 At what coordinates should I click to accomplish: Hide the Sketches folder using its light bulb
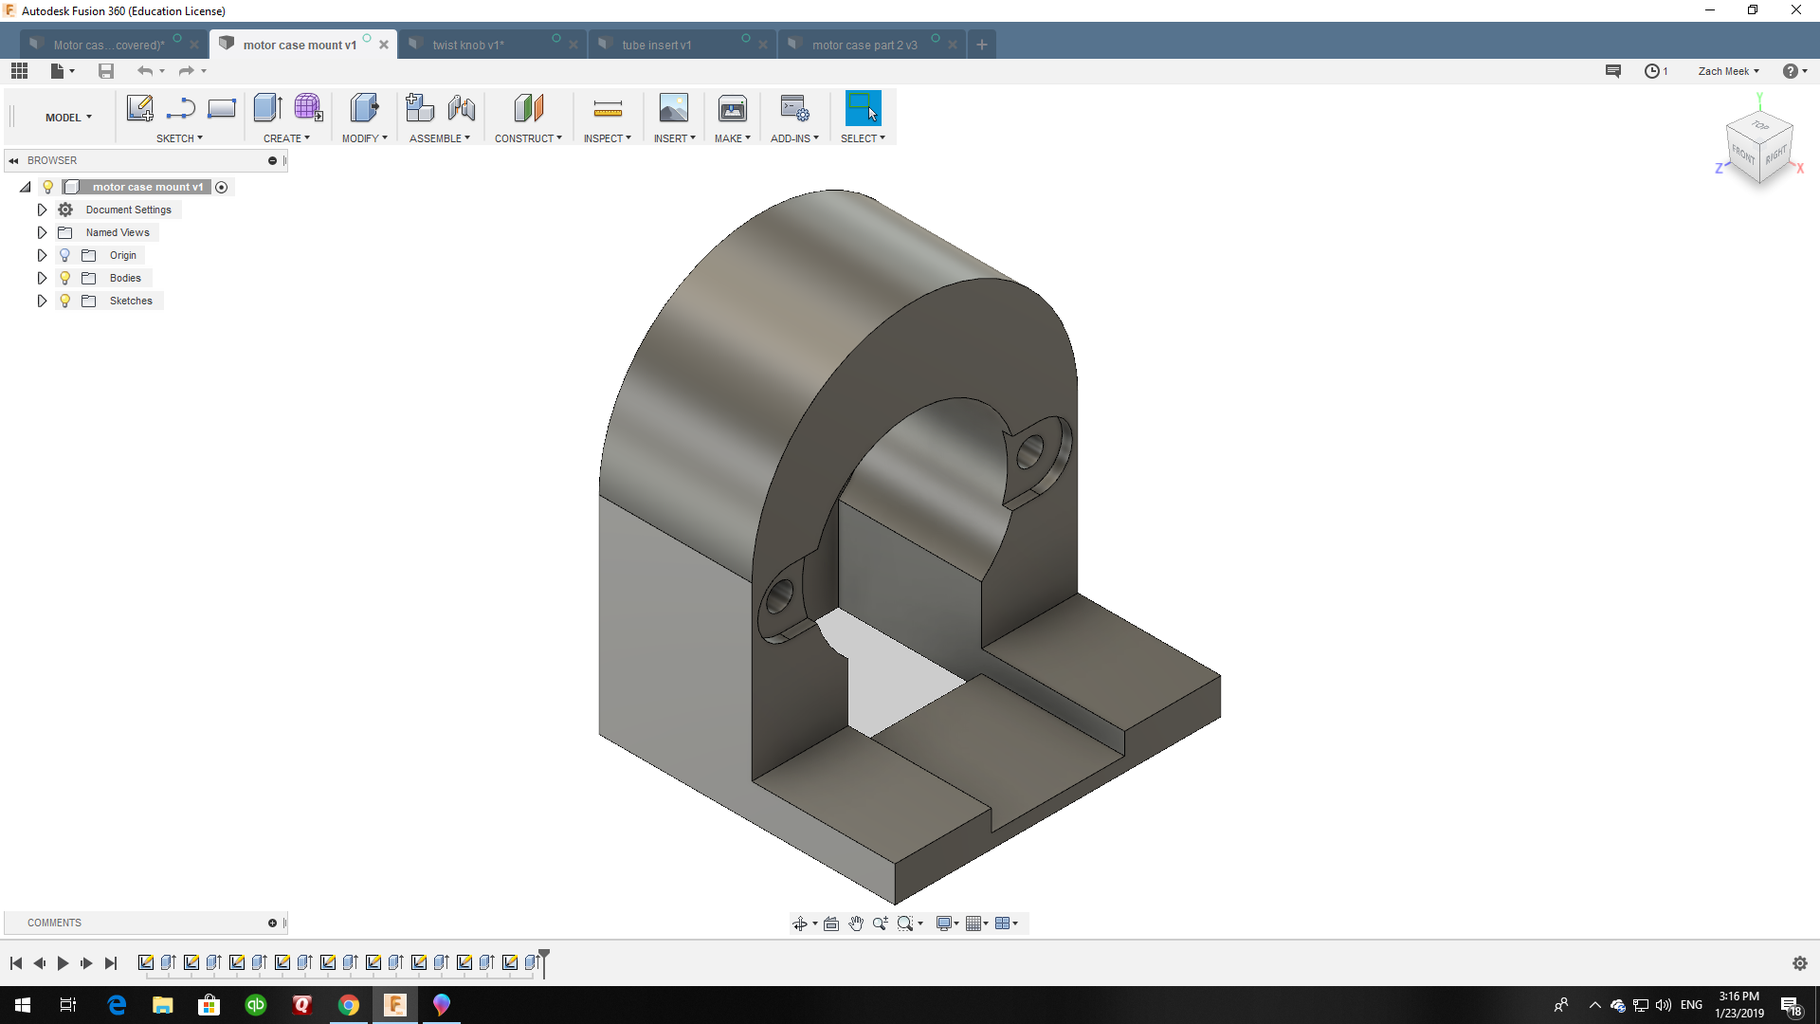tap(65, 301)
